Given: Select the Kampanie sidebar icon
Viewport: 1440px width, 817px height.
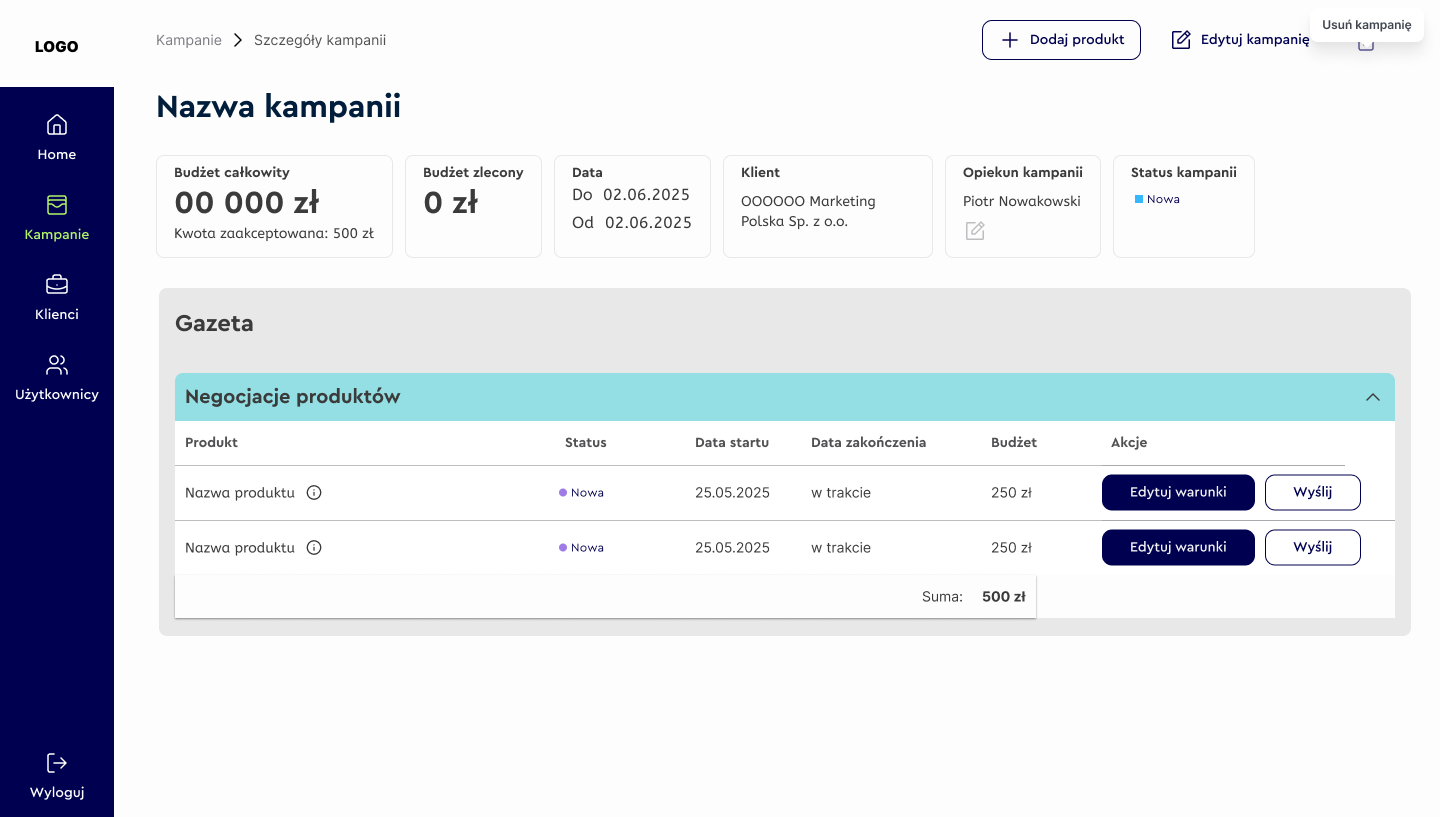Looking at the screenshot, I should pyautogui.click(x=57, y=205).
